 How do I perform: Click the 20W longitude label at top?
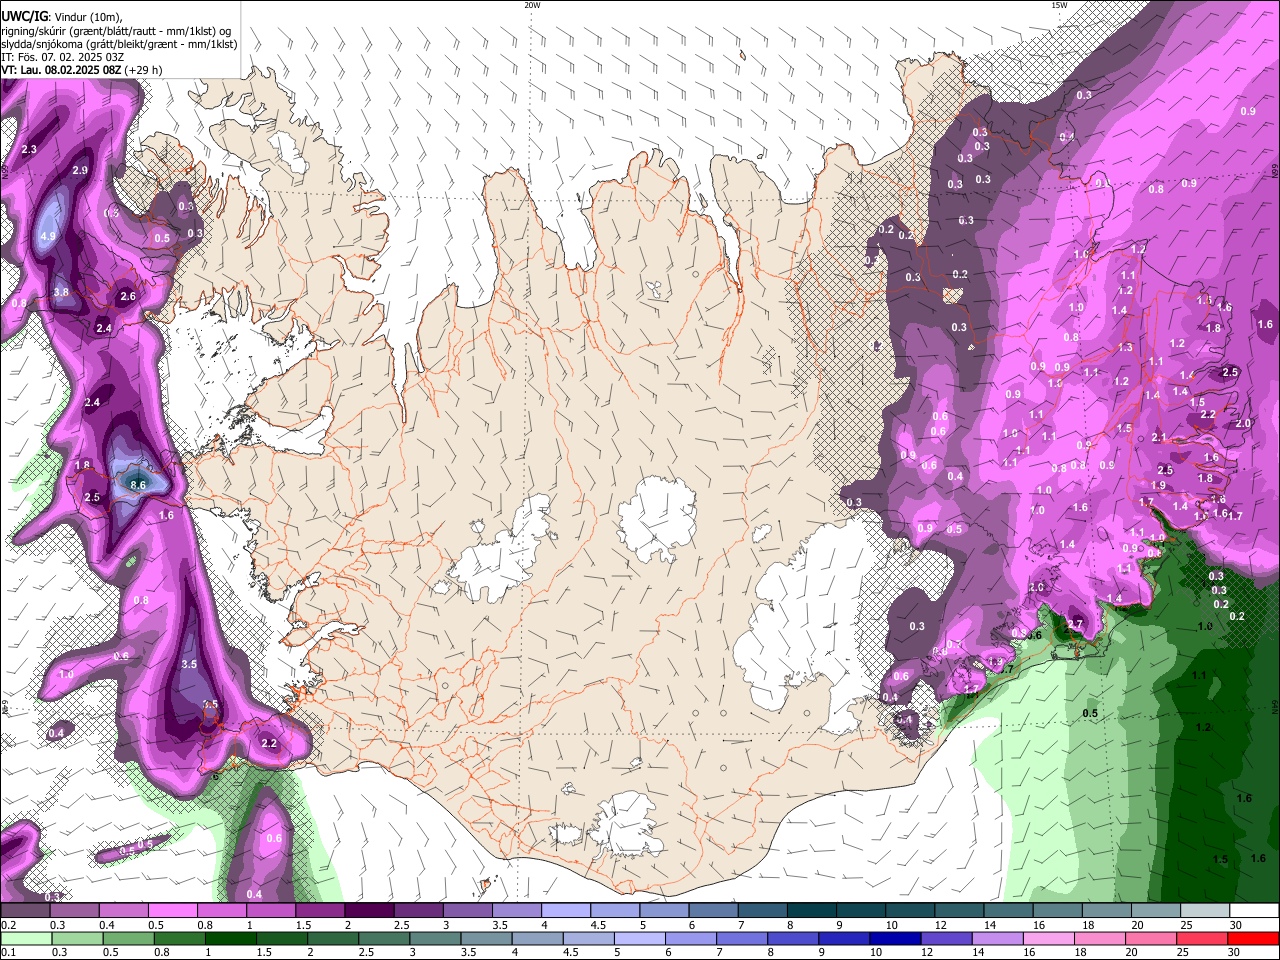tap(532, 5)
